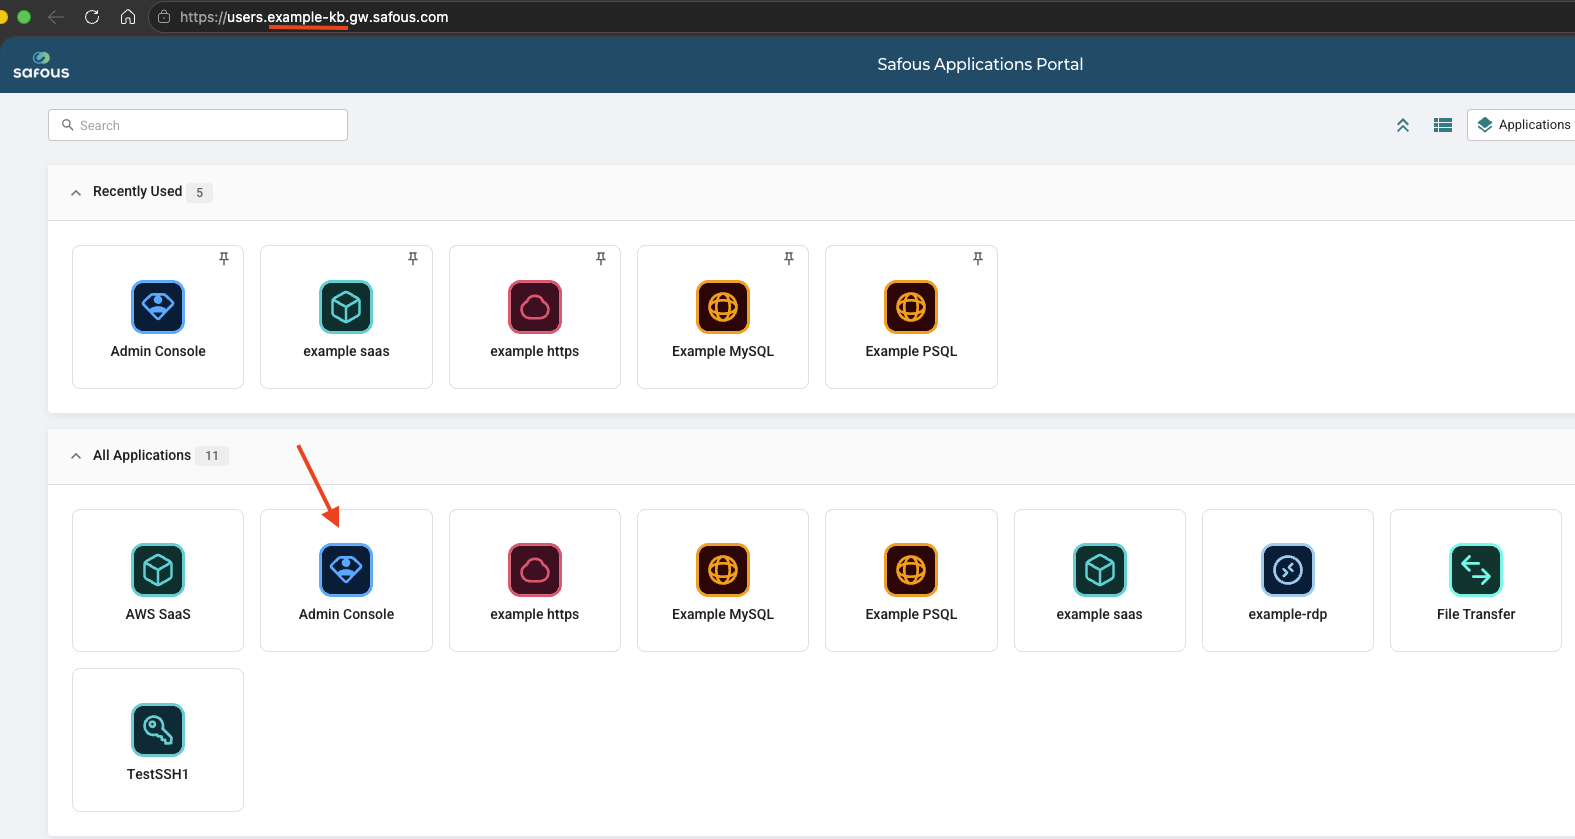Go back using browser back arrow
1575x839 pixels.
point(56,17)
